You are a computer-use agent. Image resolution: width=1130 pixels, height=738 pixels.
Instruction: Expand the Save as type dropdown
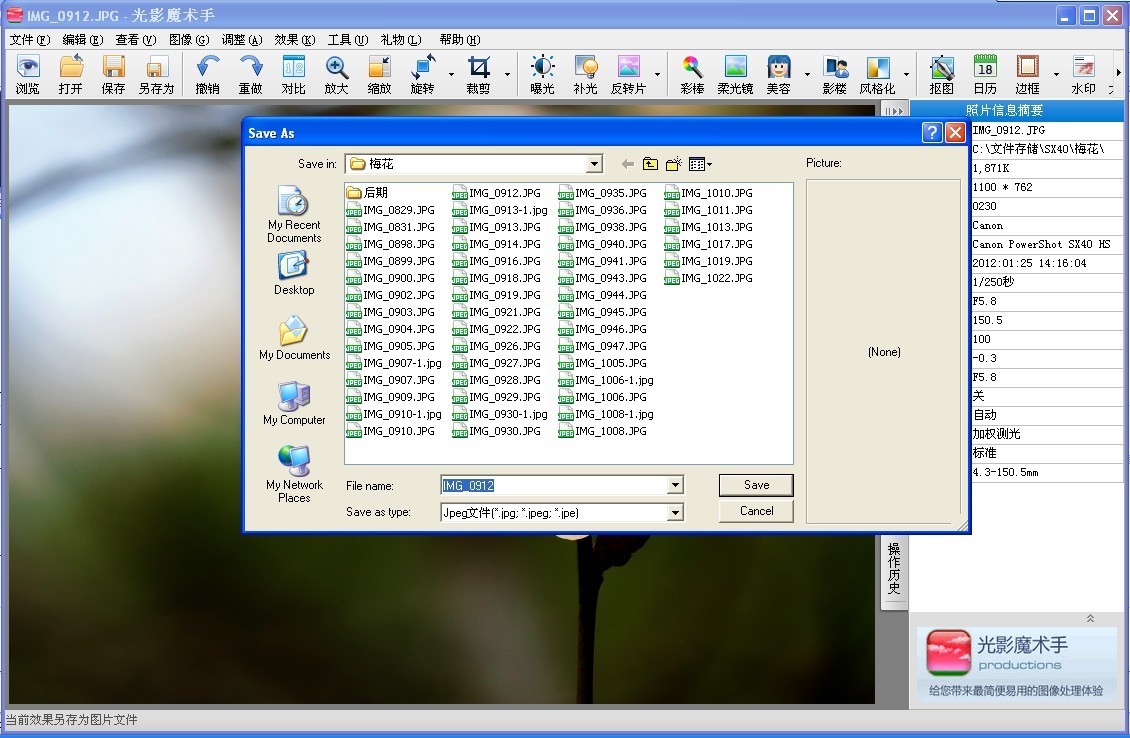point(676,513)
